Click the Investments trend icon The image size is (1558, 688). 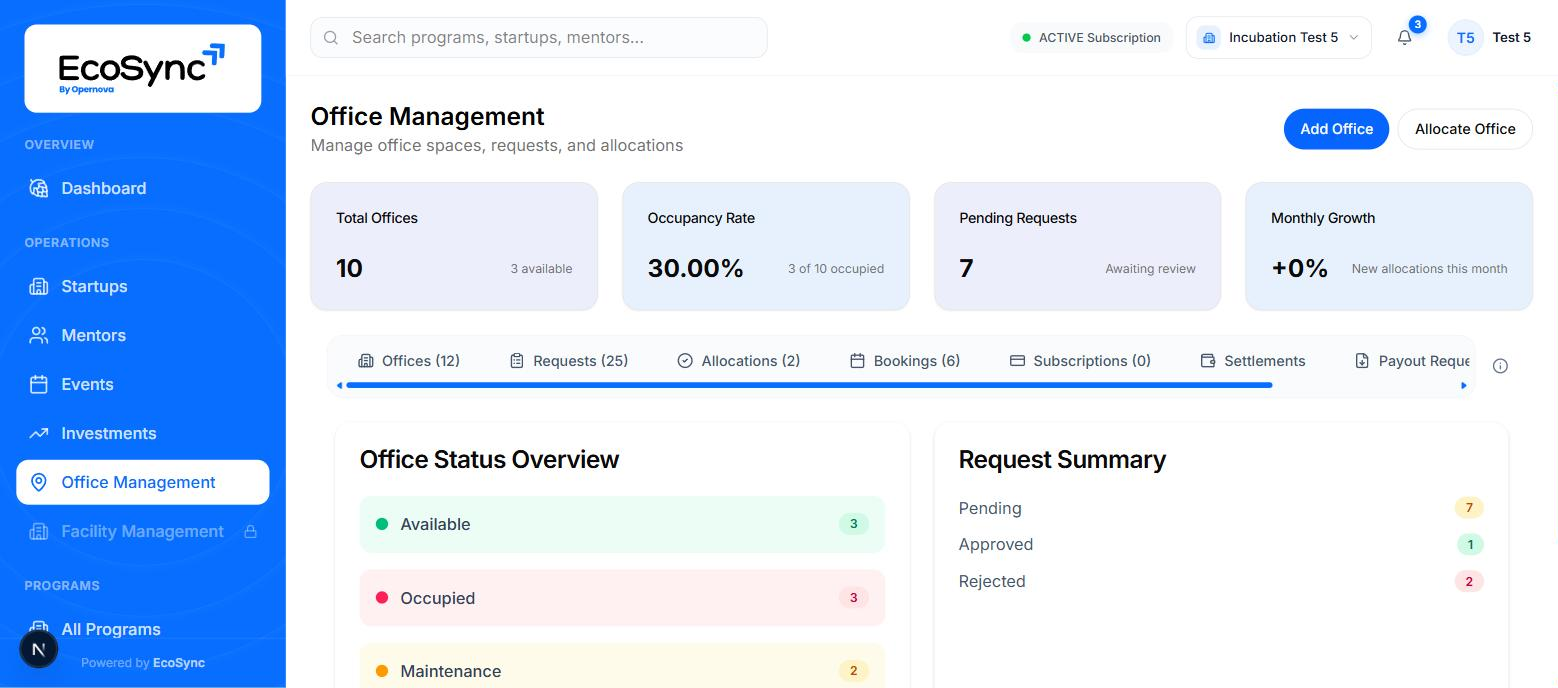(x=39, y=433)
